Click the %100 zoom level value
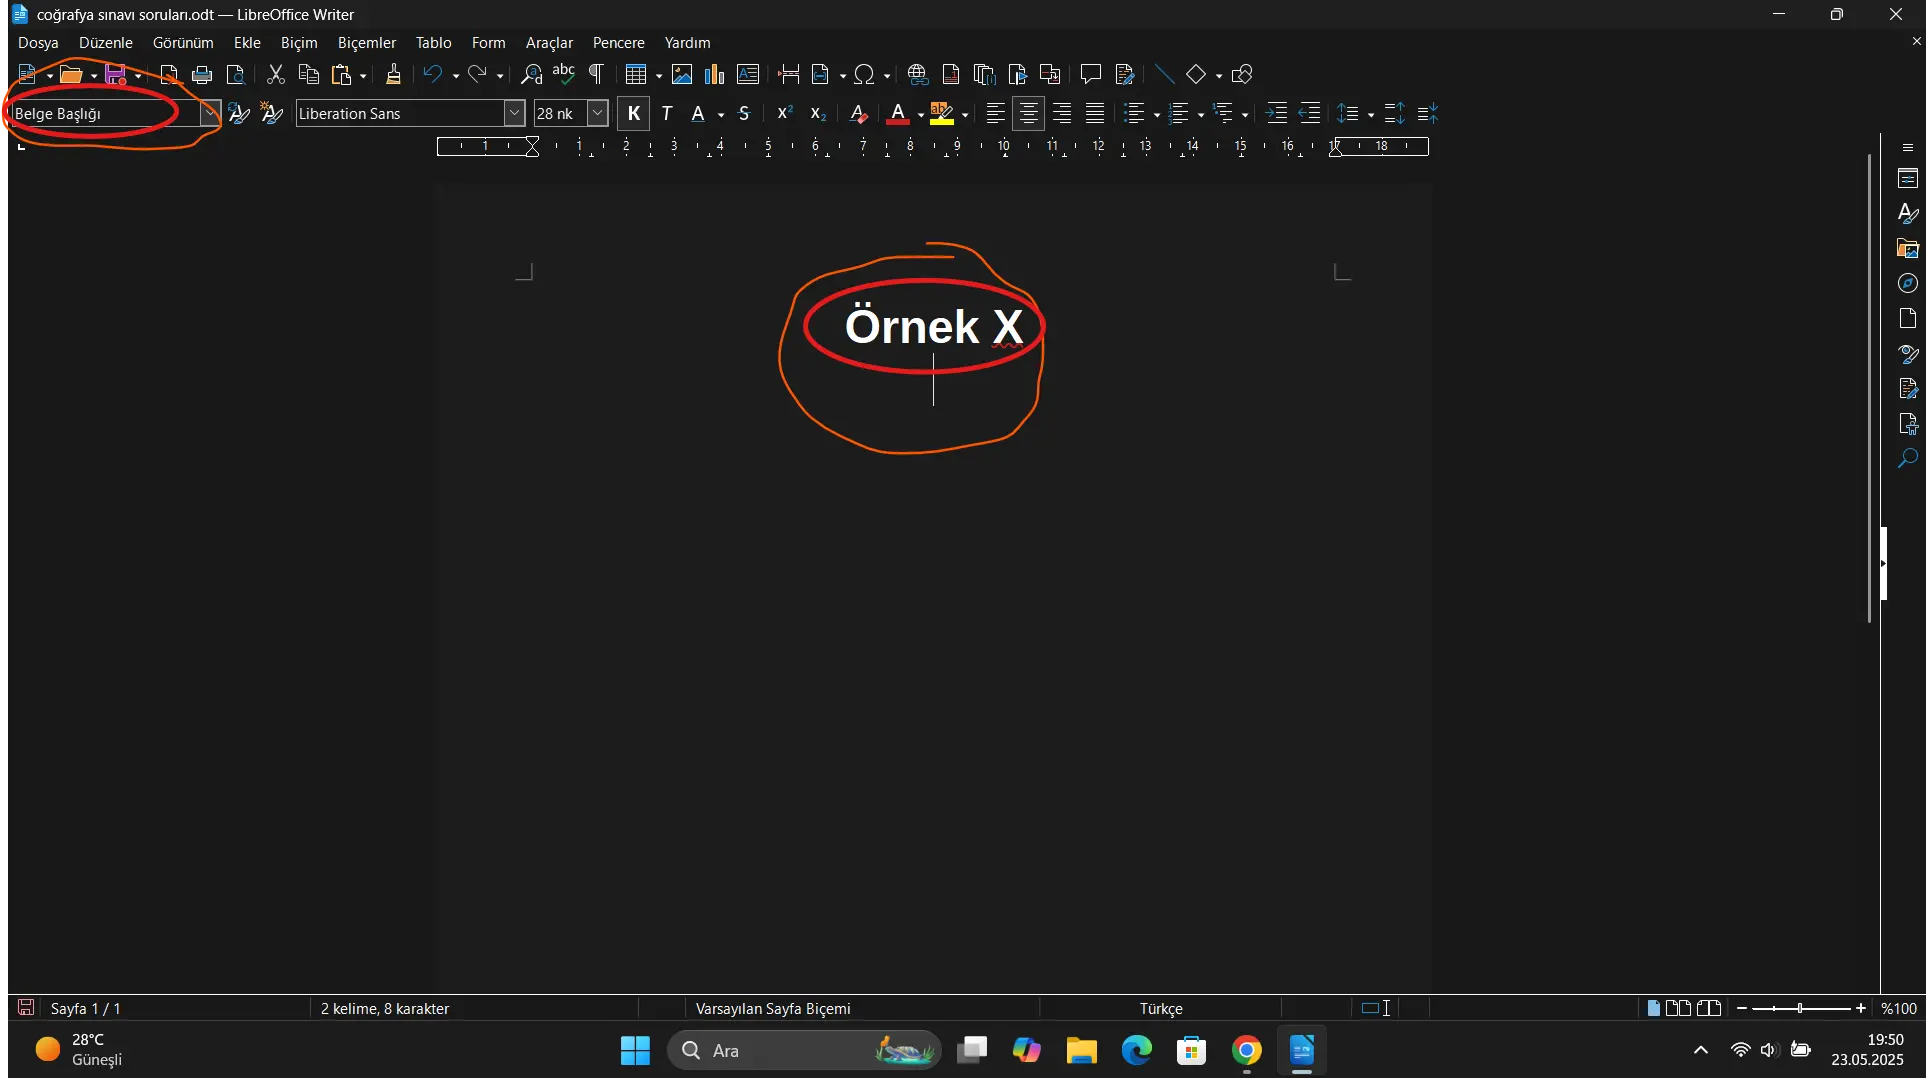This screenshot has height=1078, width=1926. click(1899, 1008)
